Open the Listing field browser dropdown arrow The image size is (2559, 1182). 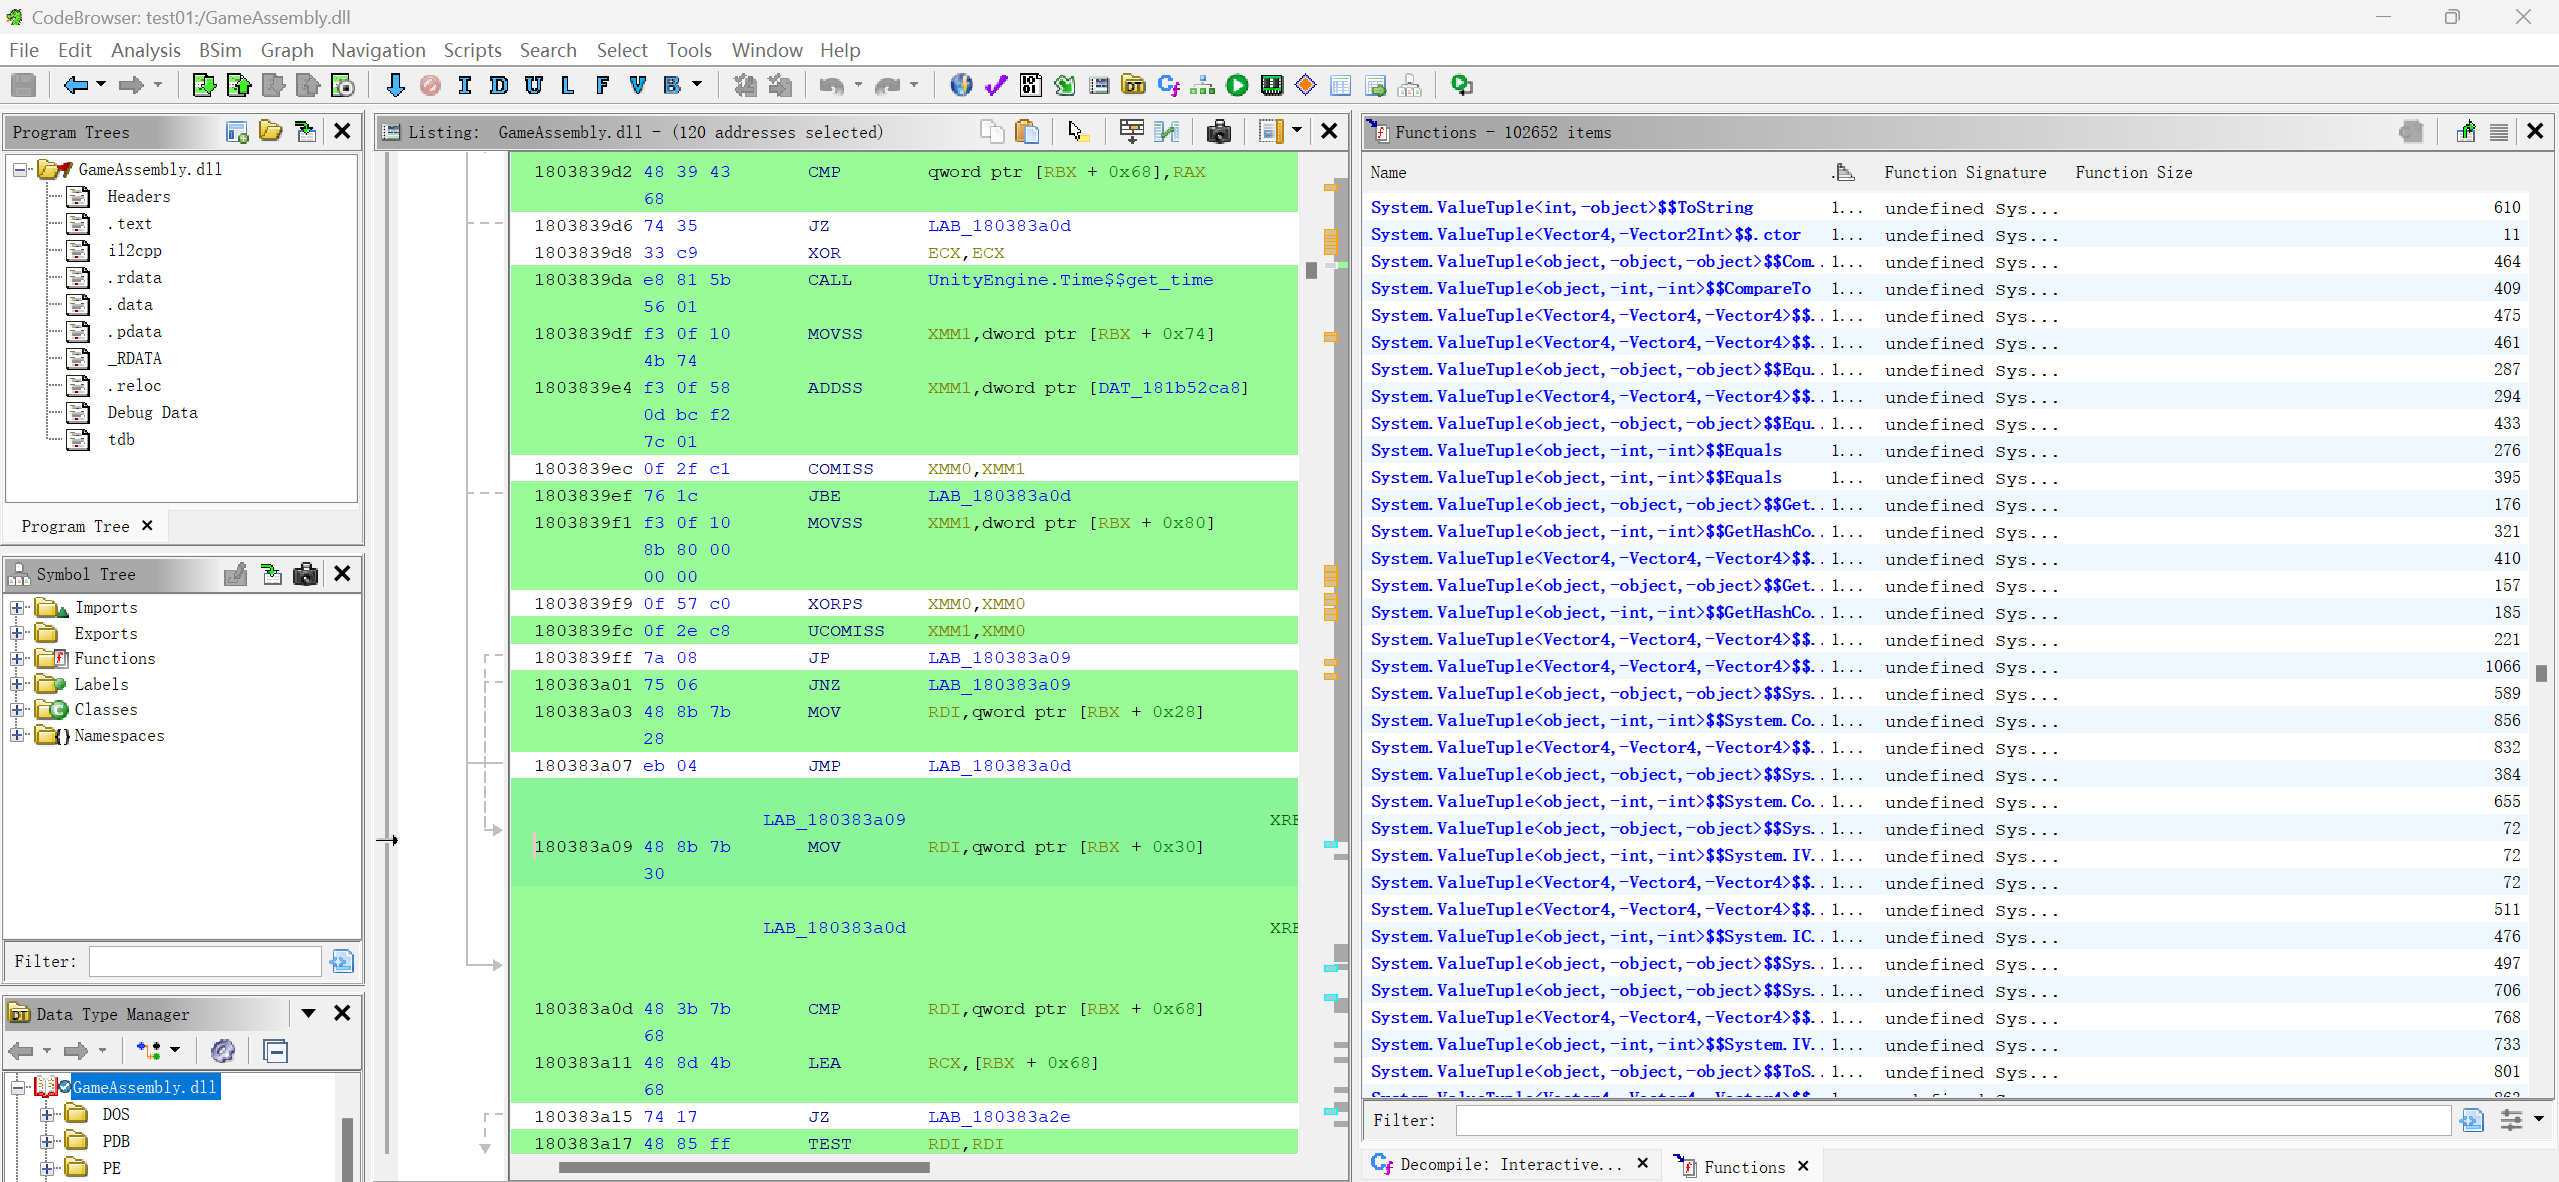1297,131
